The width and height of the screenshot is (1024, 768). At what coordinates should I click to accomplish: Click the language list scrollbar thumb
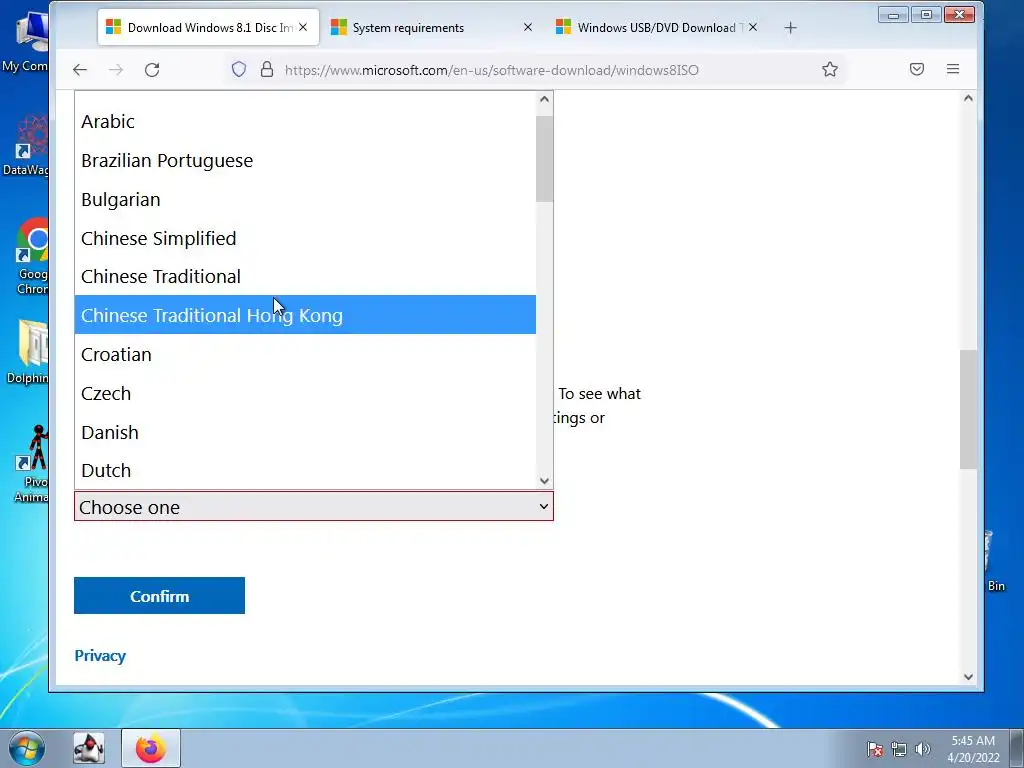[x=545, y=159]
